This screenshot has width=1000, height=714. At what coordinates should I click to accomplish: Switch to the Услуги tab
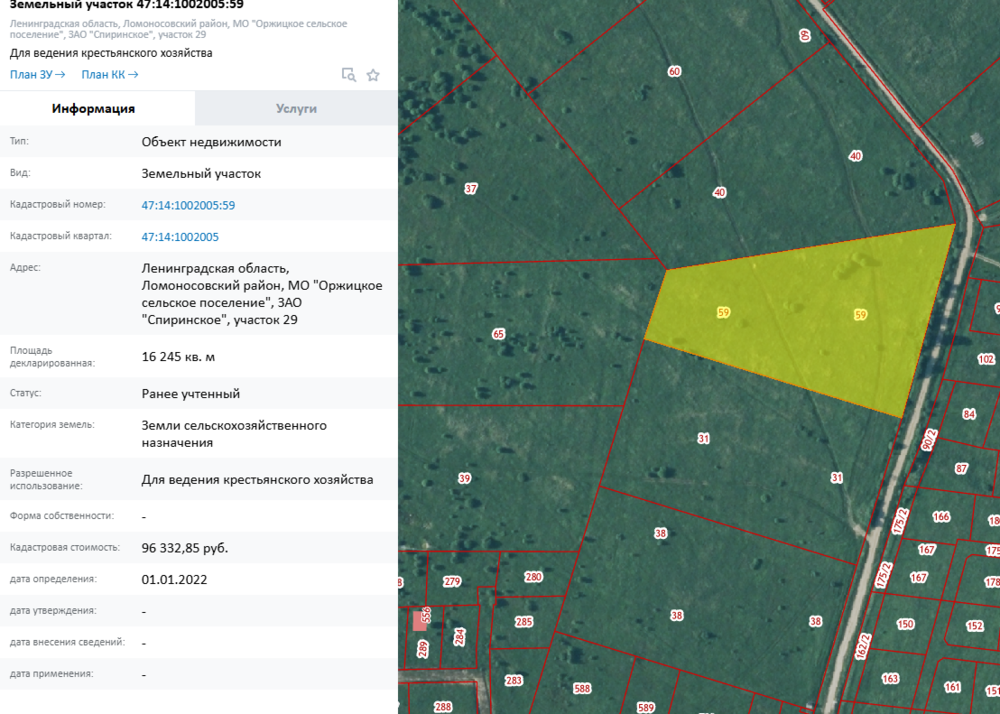coord(296,108)
